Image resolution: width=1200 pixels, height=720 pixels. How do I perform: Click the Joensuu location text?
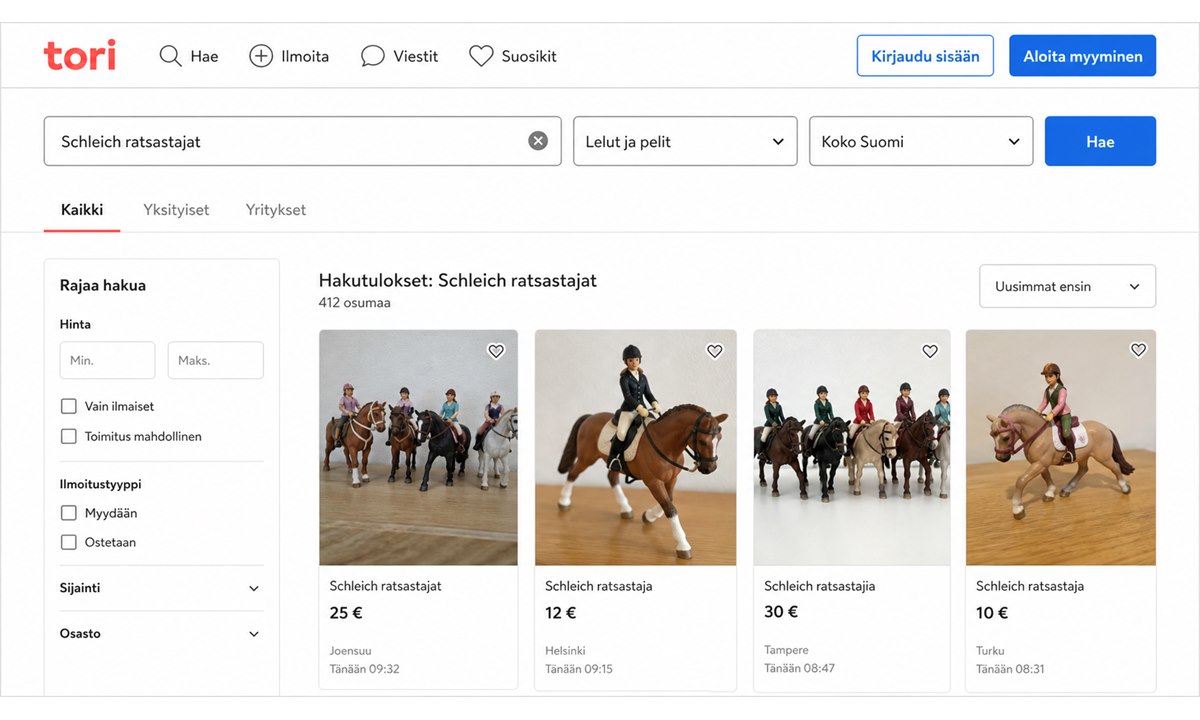pyautogui.click(x=351, y=651)
